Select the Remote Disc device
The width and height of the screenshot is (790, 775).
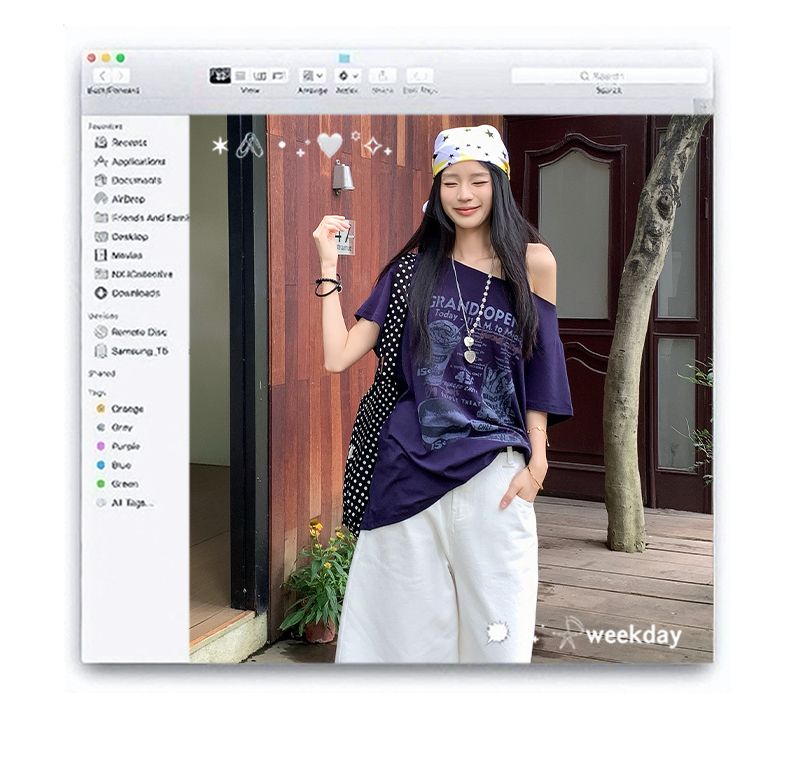[130, 332]
